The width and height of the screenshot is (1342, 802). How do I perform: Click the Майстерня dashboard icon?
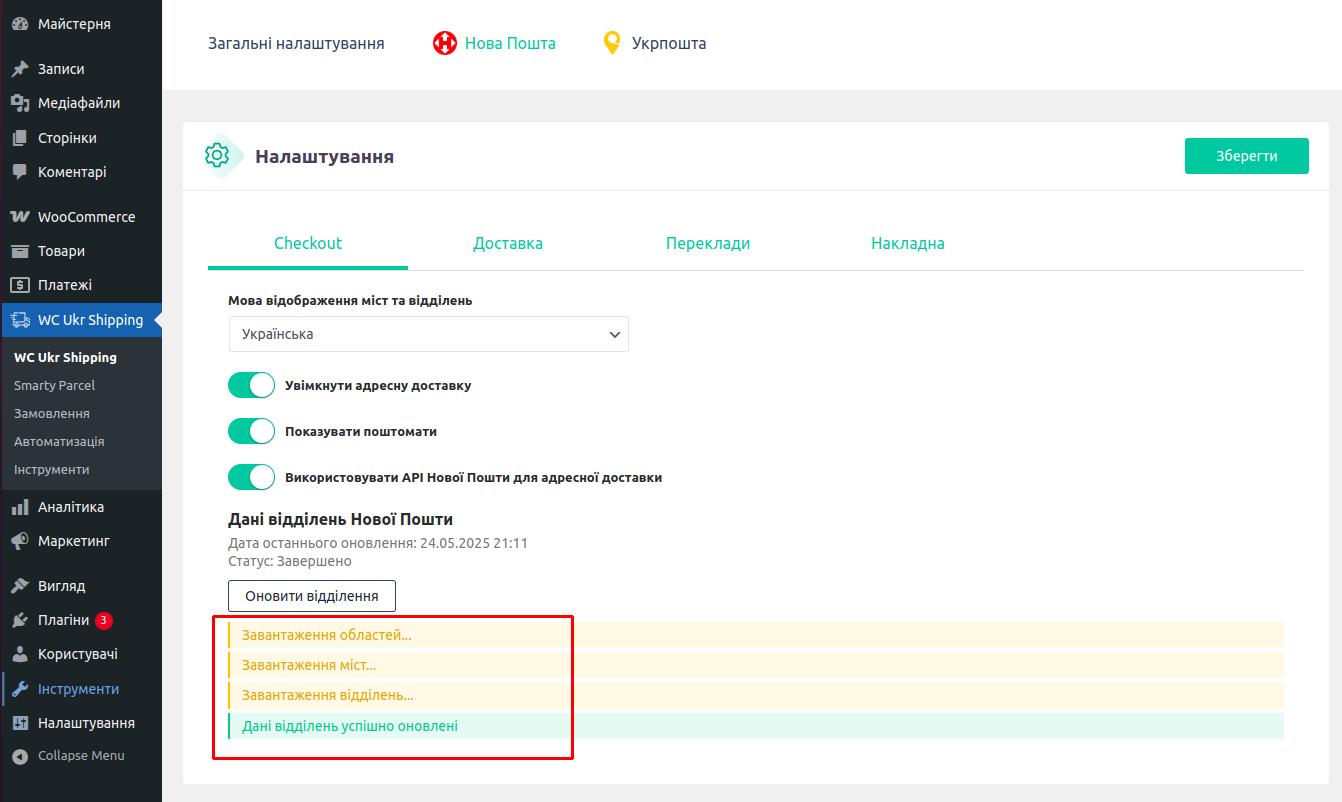coord(20,24)
